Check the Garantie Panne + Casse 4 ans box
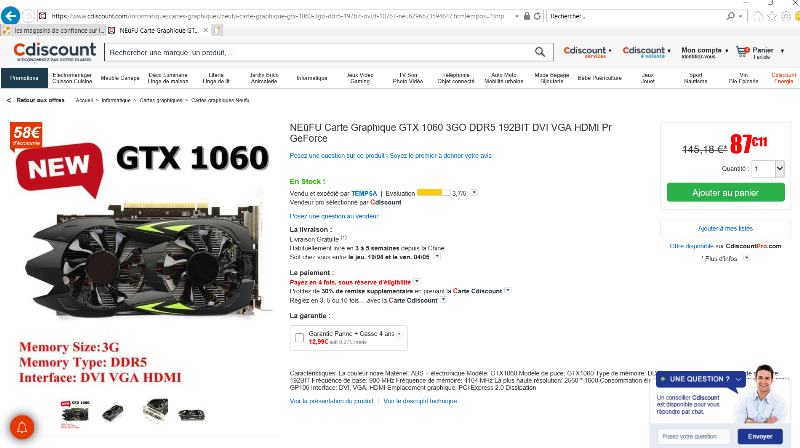Screen dimensions: 800x448 [299, 338]
